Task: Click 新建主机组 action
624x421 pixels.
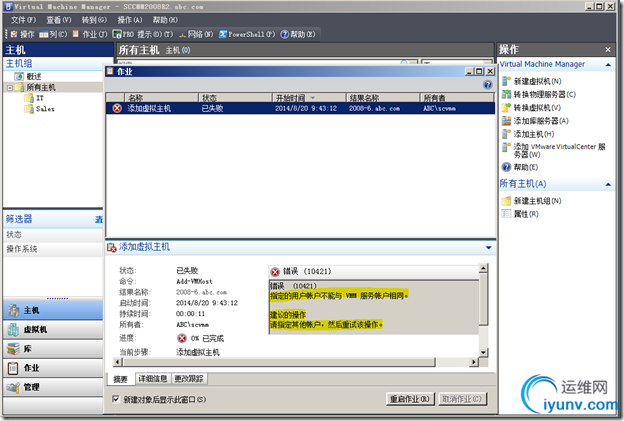Action: coord(531,201)
